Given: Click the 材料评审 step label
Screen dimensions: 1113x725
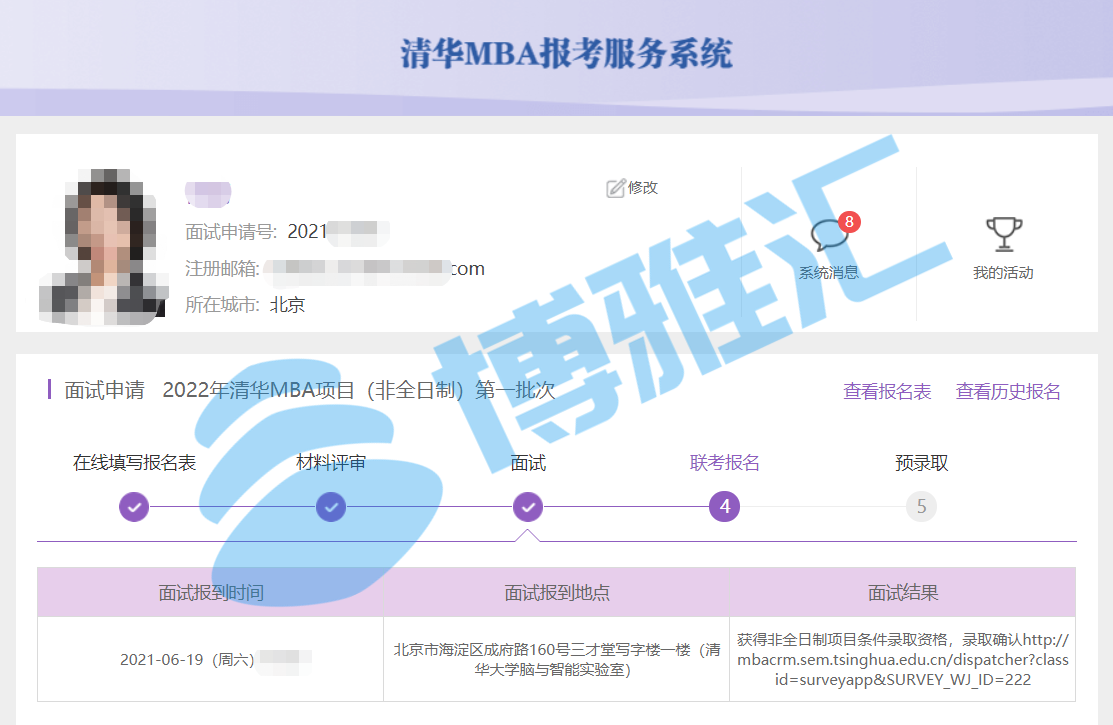Looking at the screenshot, I should (x=331, y=463).
